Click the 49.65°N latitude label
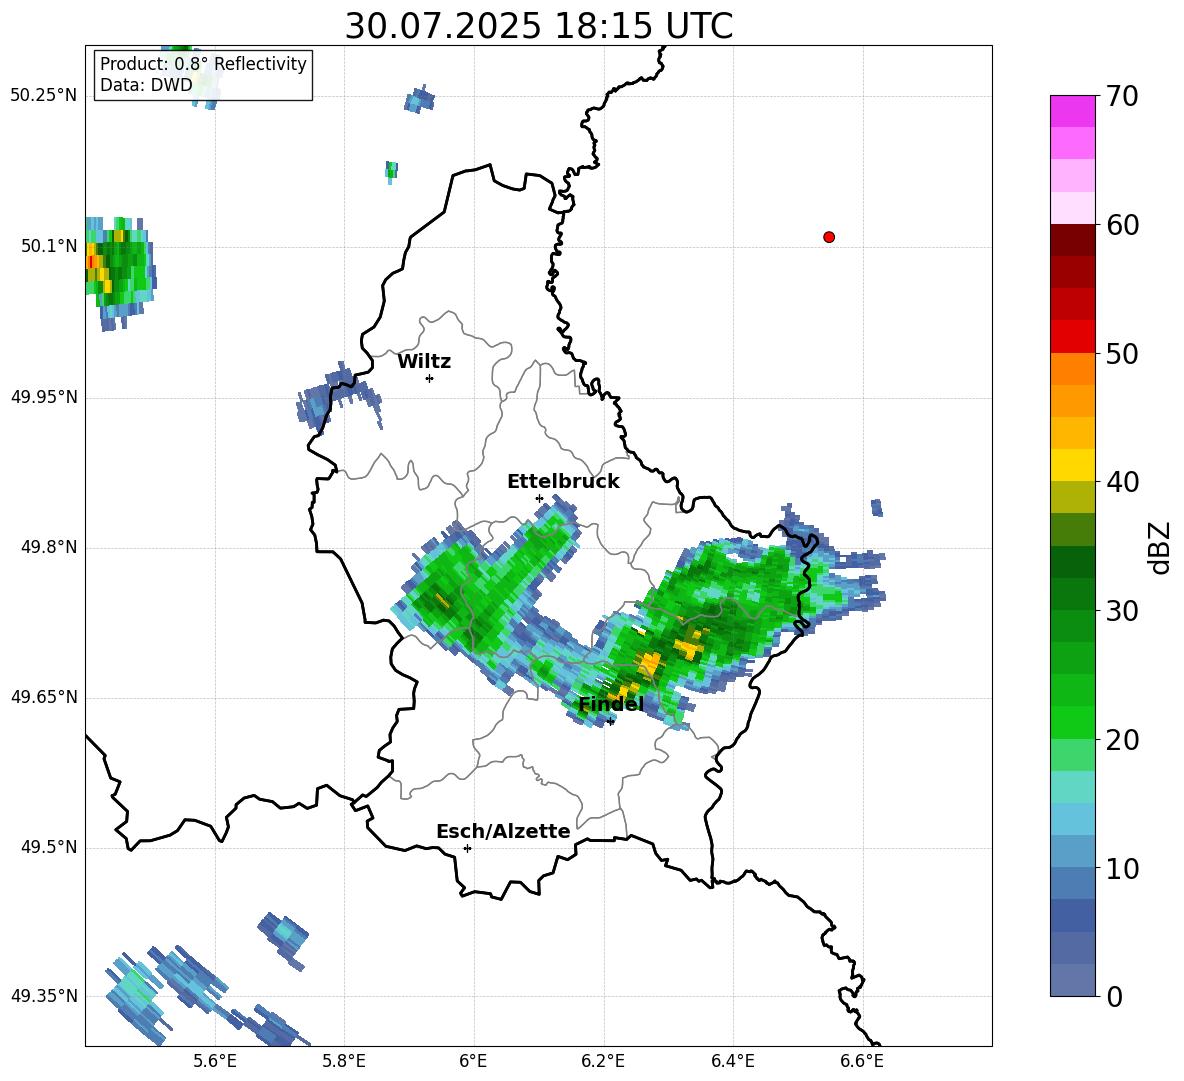This screenshot has width=1184, height=1081. [44, 697]
